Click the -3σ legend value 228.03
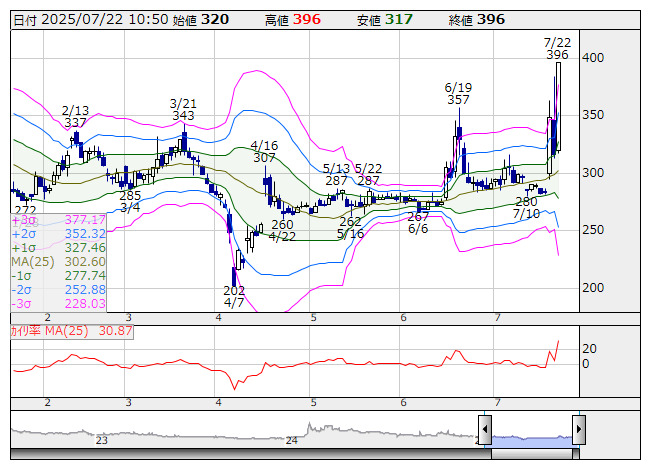This screenshot has width=653, height=470. [x=85, y=303]
